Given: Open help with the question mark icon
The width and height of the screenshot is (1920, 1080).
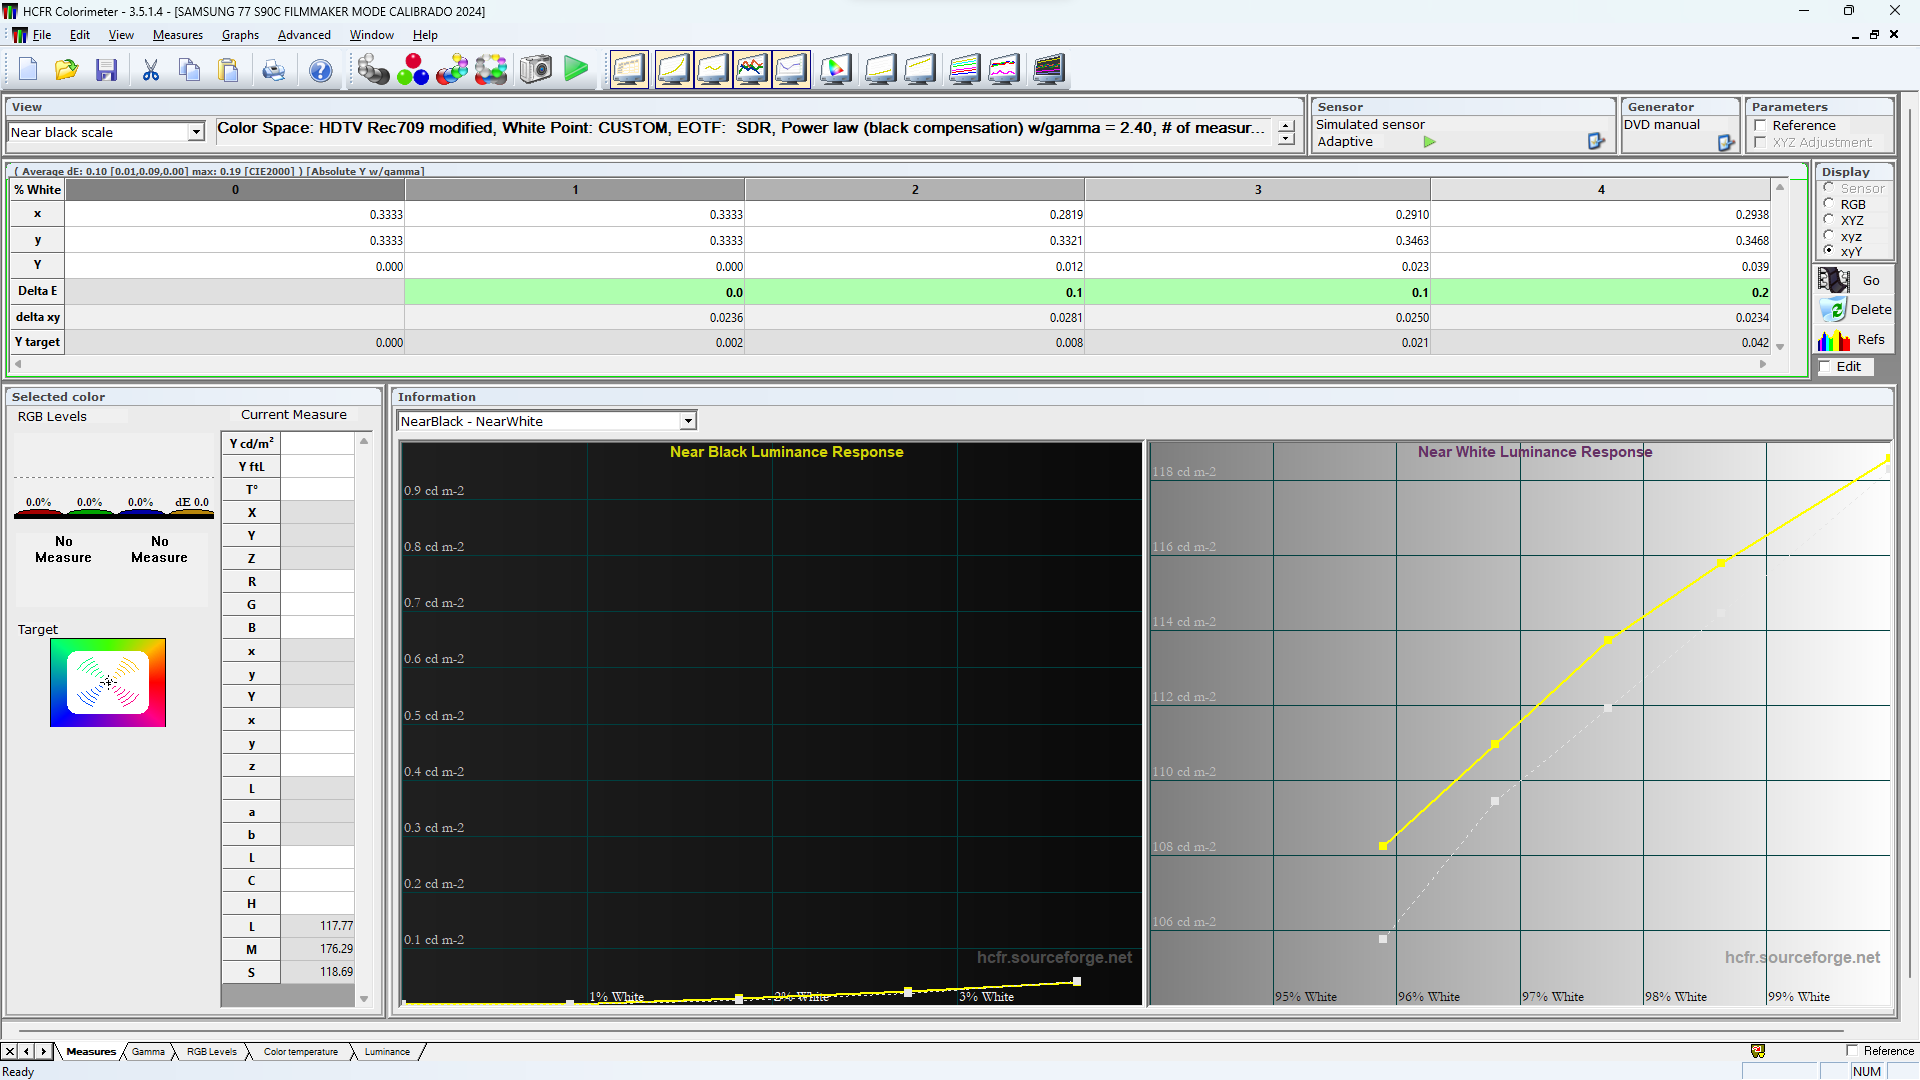Looking at the screenshot, I should [320, 70].
